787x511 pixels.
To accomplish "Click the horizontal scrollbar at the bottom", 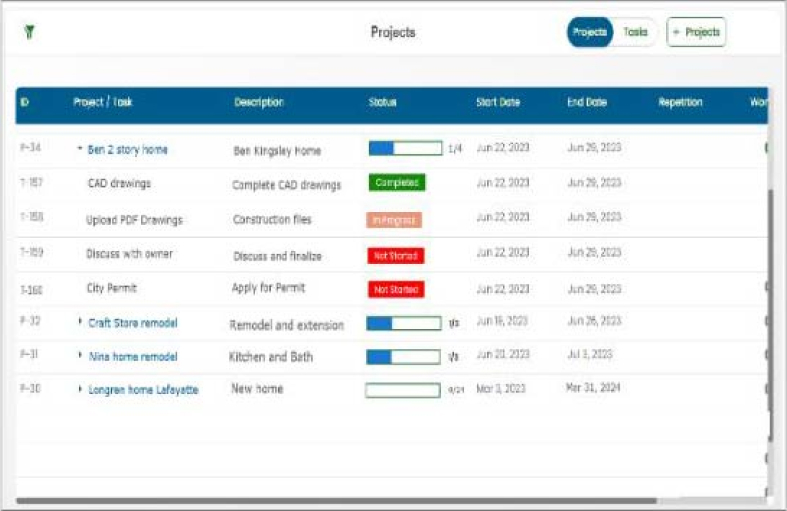I will point(336,500).
